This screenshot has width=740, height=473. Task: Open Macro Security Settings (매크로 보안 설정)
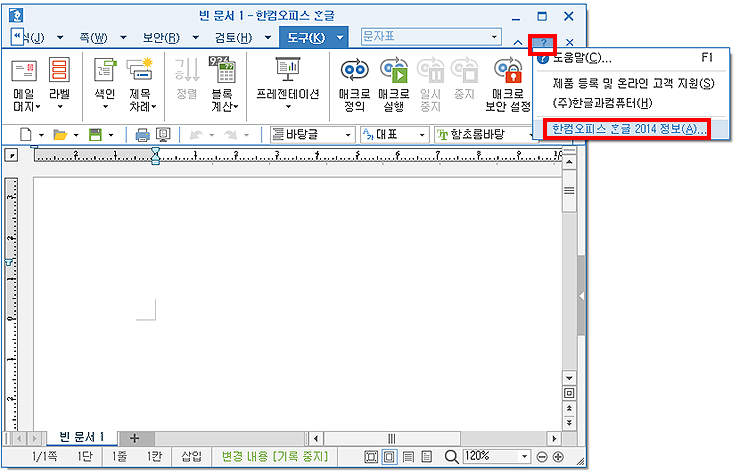(x=508, y=84)
